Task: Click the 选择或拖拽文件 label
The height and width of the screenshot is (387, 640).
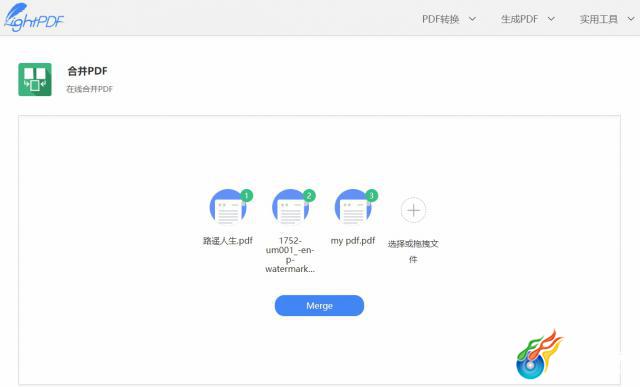Action: (x=413, y=251)
